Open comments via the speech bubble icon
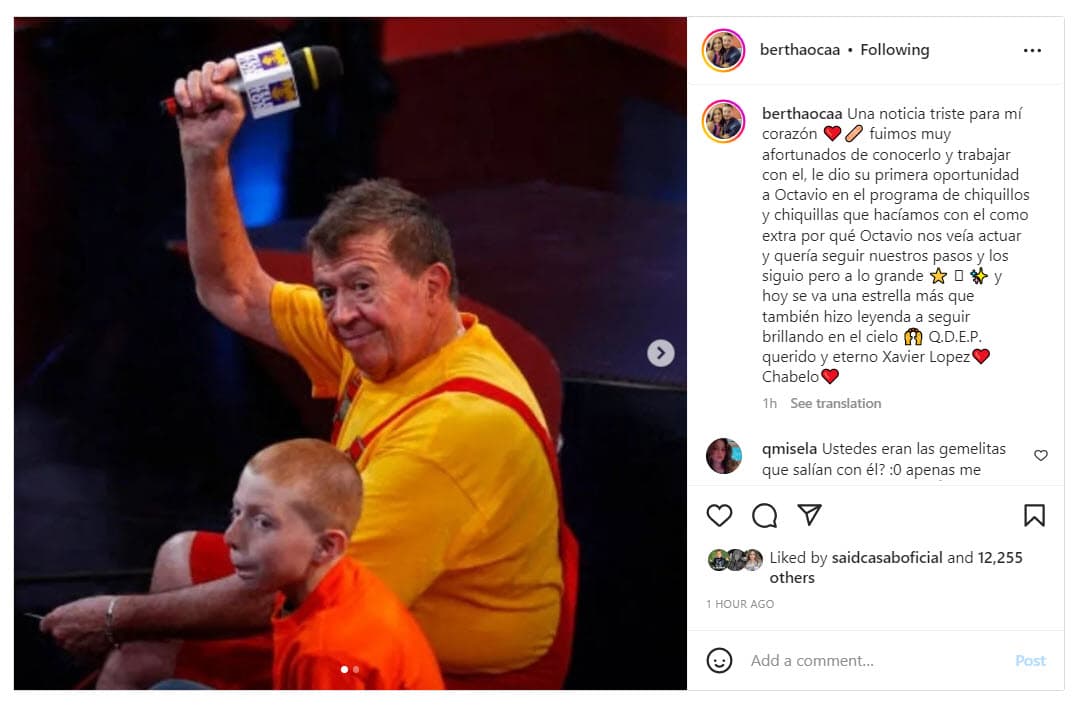1085x715 pixels. 765,516
